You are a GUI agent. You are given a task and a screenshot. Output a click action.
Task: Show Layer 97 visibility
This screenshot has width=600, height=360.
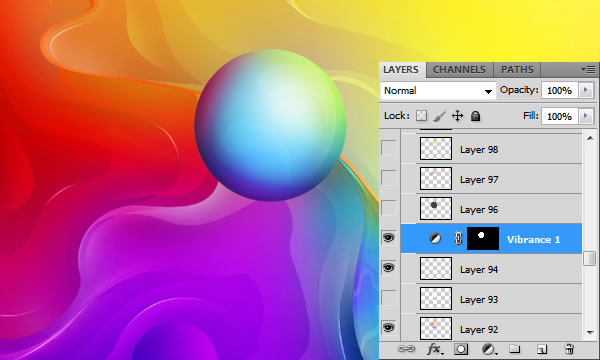(389, 178)
